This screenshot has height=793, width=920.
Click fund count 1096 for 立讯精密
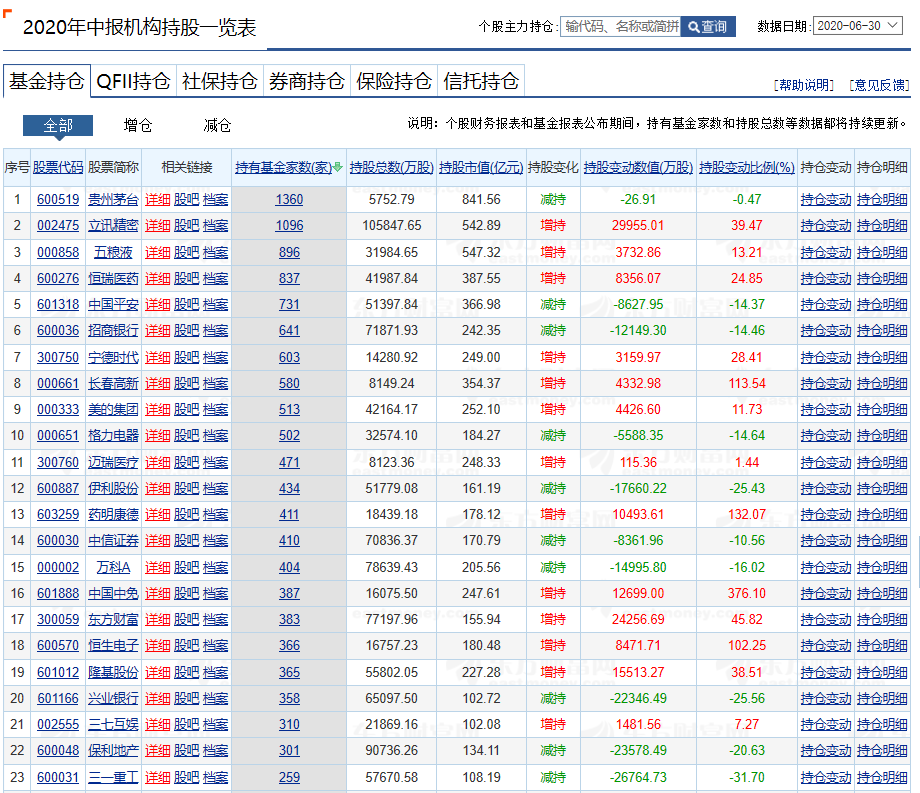(x=289, y=226)
